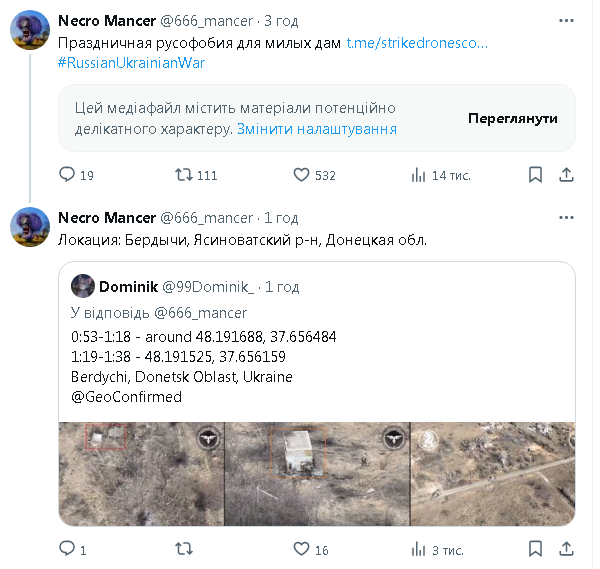Viewport: 600px width, 569px height.
Task: View analytics of first tweet (14 тис.)
Action: [418, 175]
